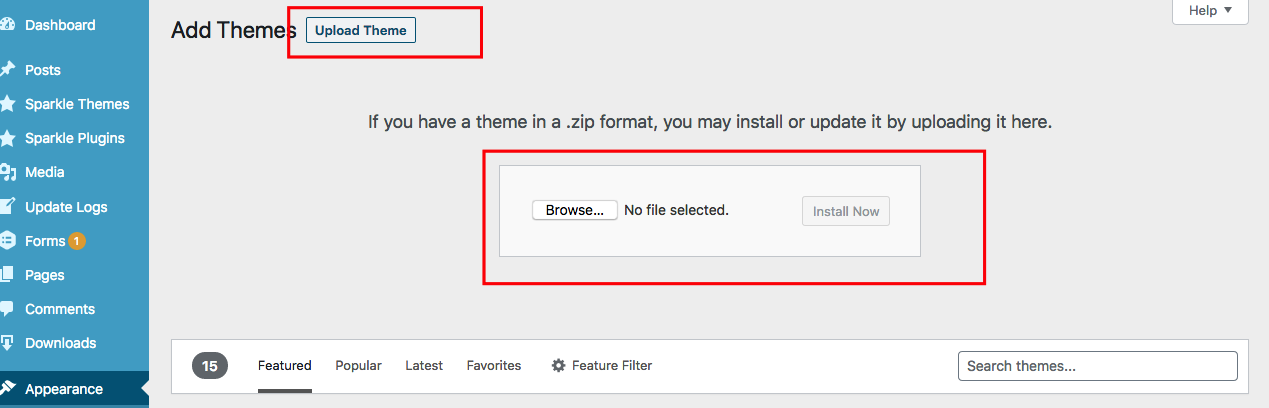Click the Sparkle Plugins star icon
Screen dimensions: 1269x408
click(7, 138)
